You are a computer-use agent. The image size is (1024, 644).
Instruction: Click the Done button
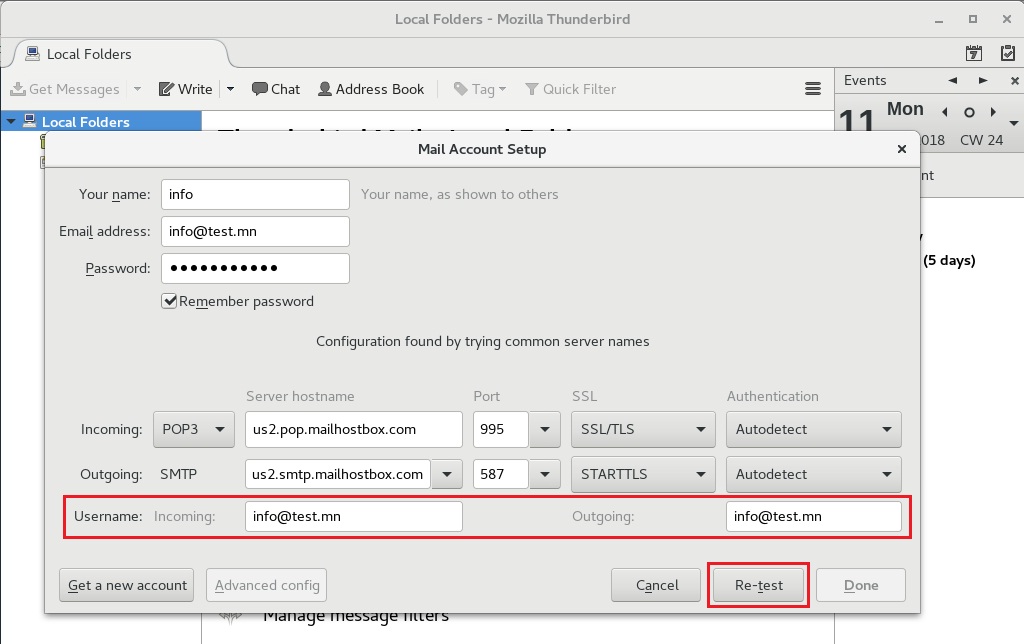pyautogui.click(x=861, y=585)
